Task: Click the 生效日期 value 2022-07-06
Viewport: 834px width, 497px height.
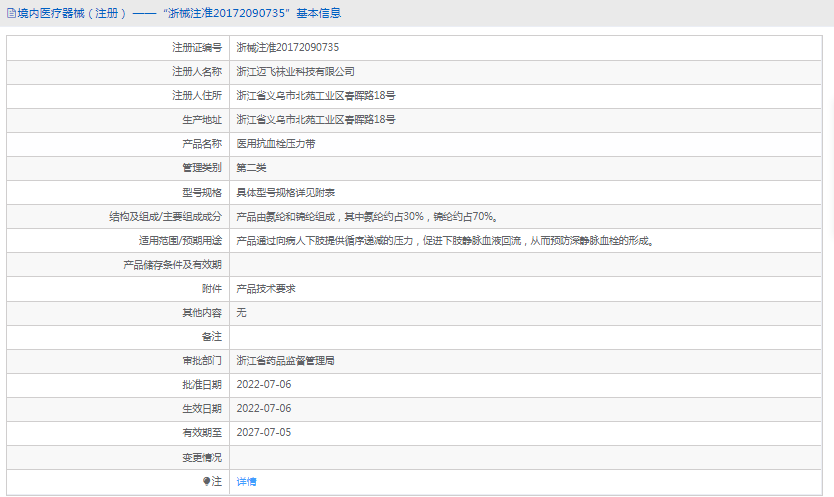Action: 264,409
